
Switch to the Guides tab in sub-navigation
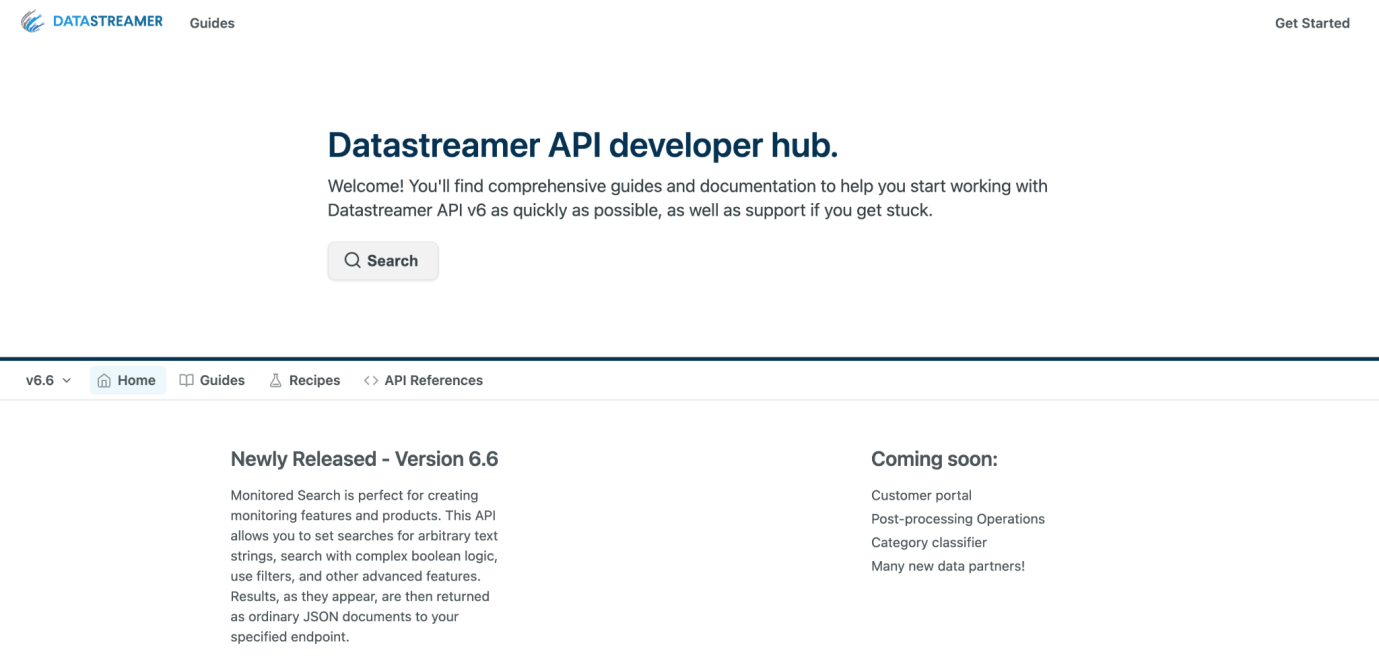pos(212,380)
